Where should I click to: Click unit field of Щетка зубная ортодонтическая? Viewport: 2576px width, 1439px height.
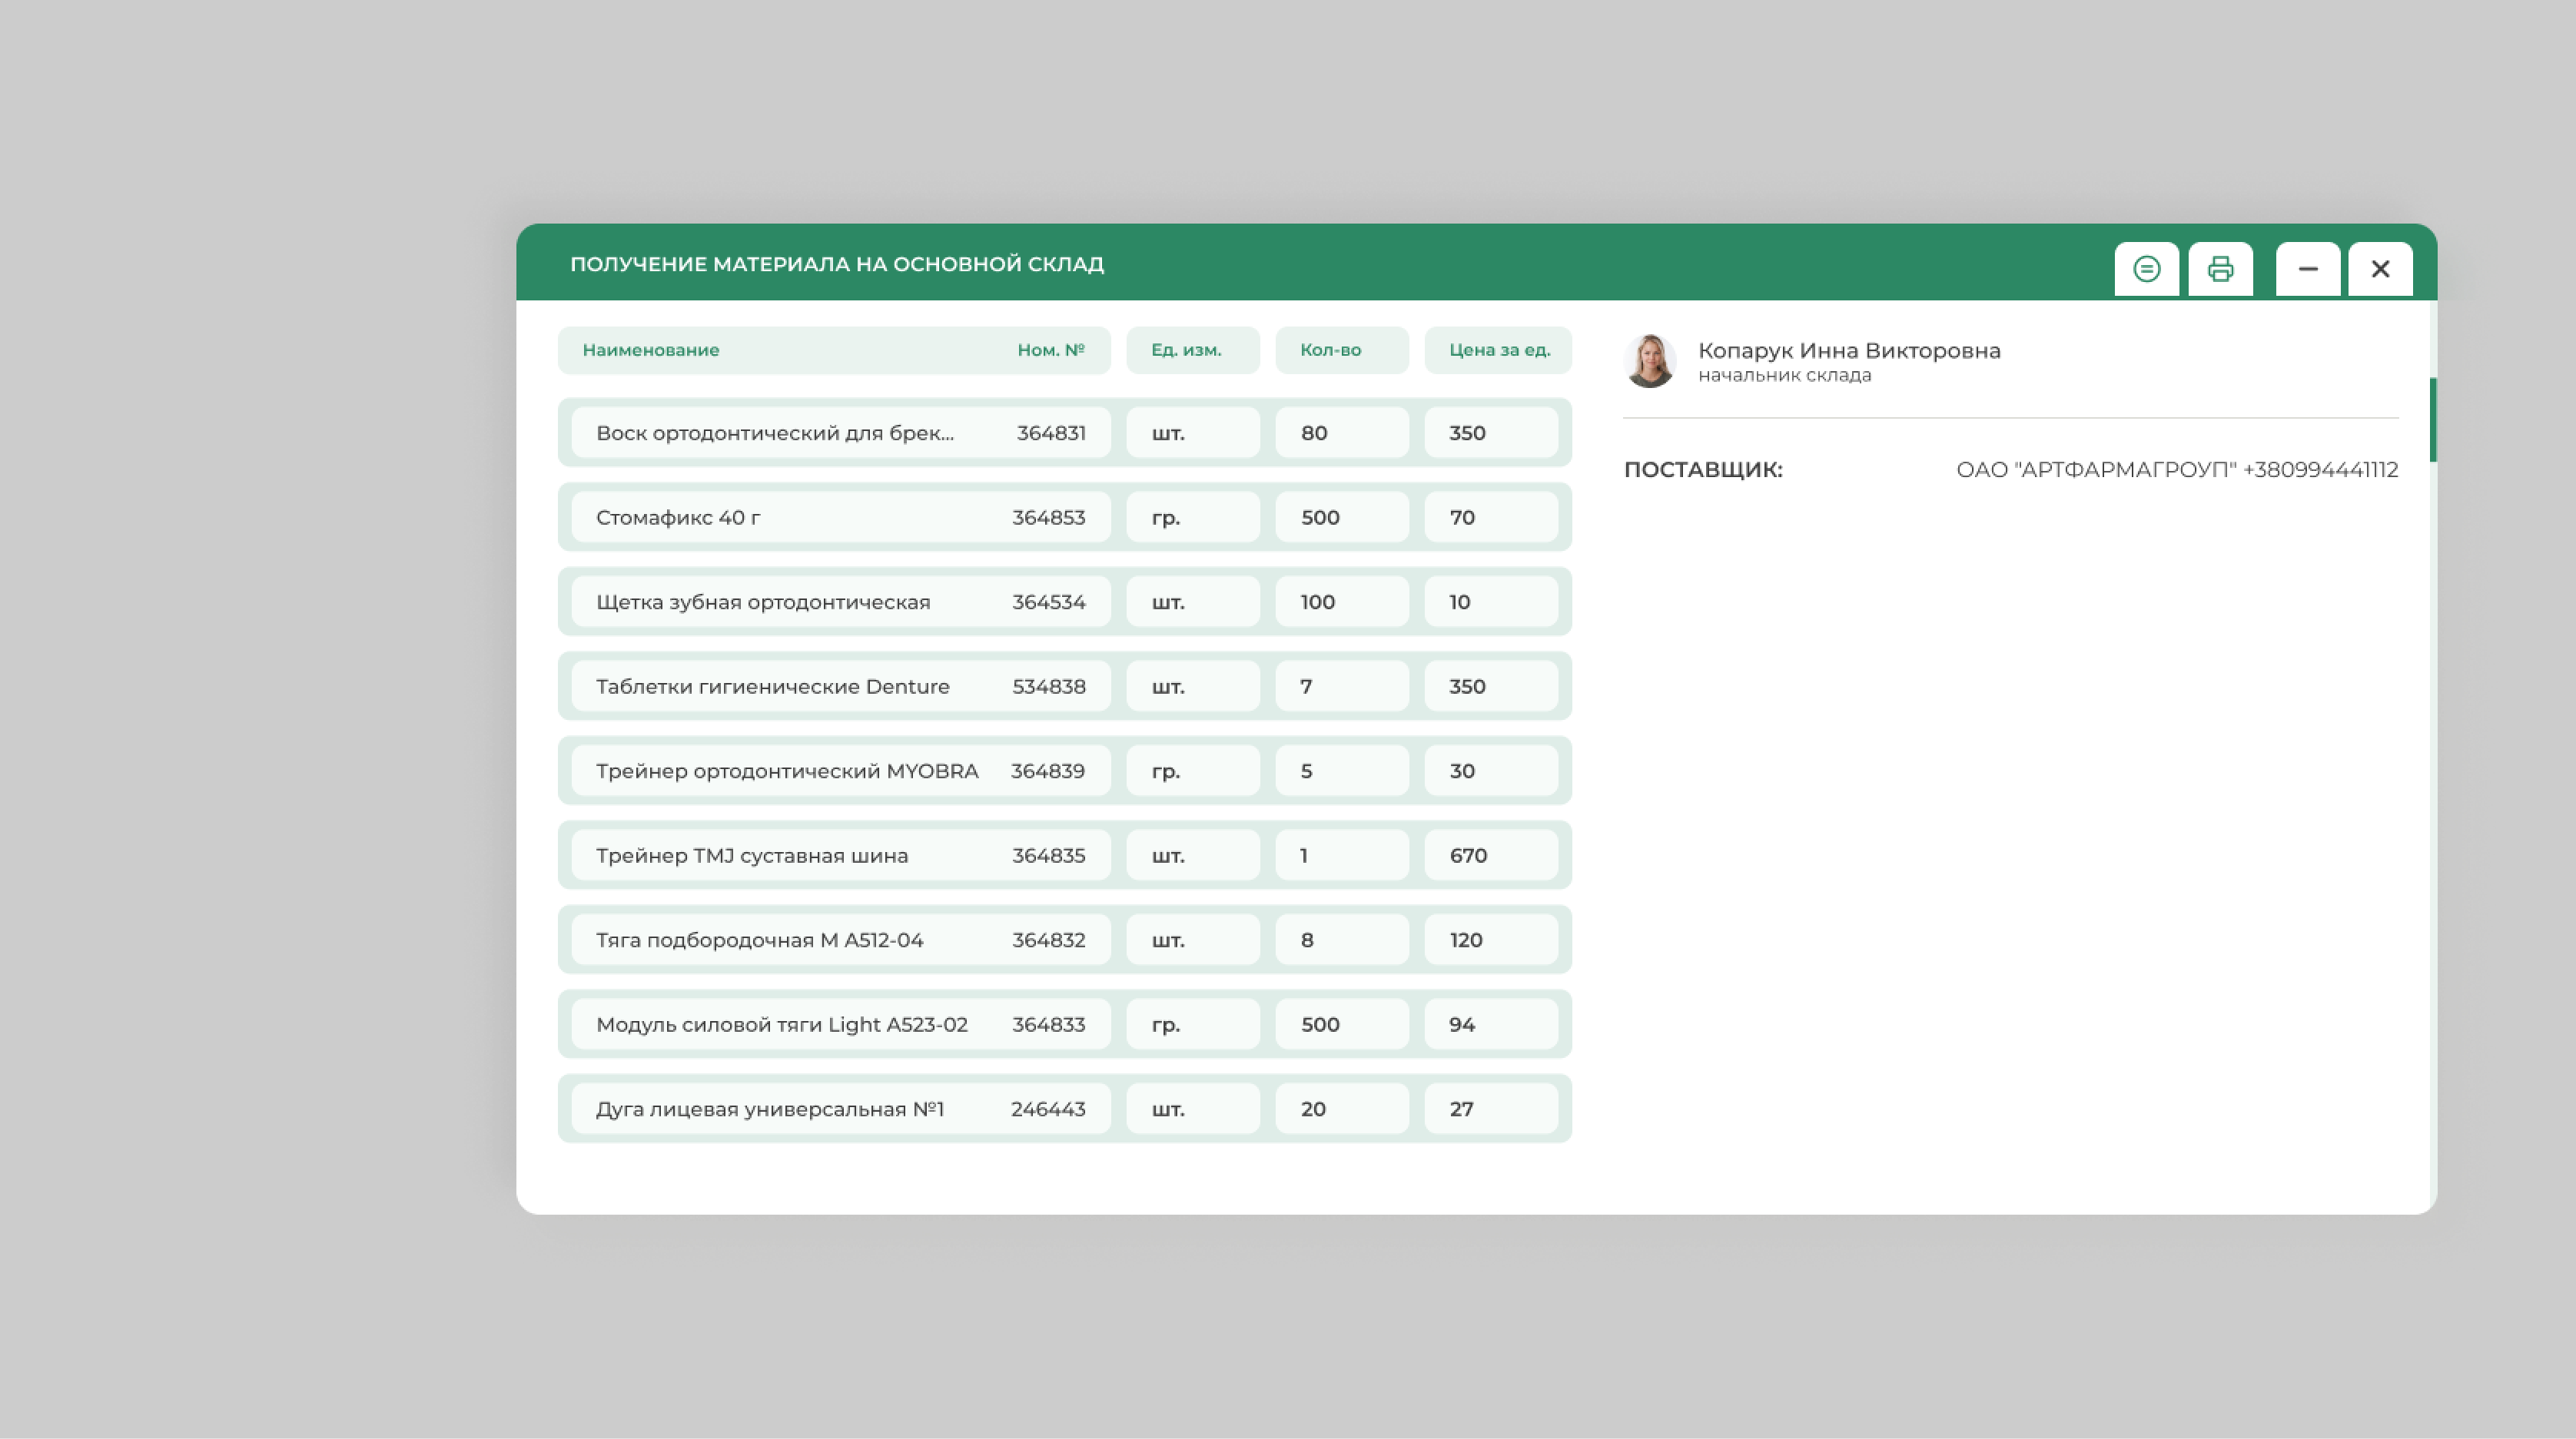click(1192, 602)
